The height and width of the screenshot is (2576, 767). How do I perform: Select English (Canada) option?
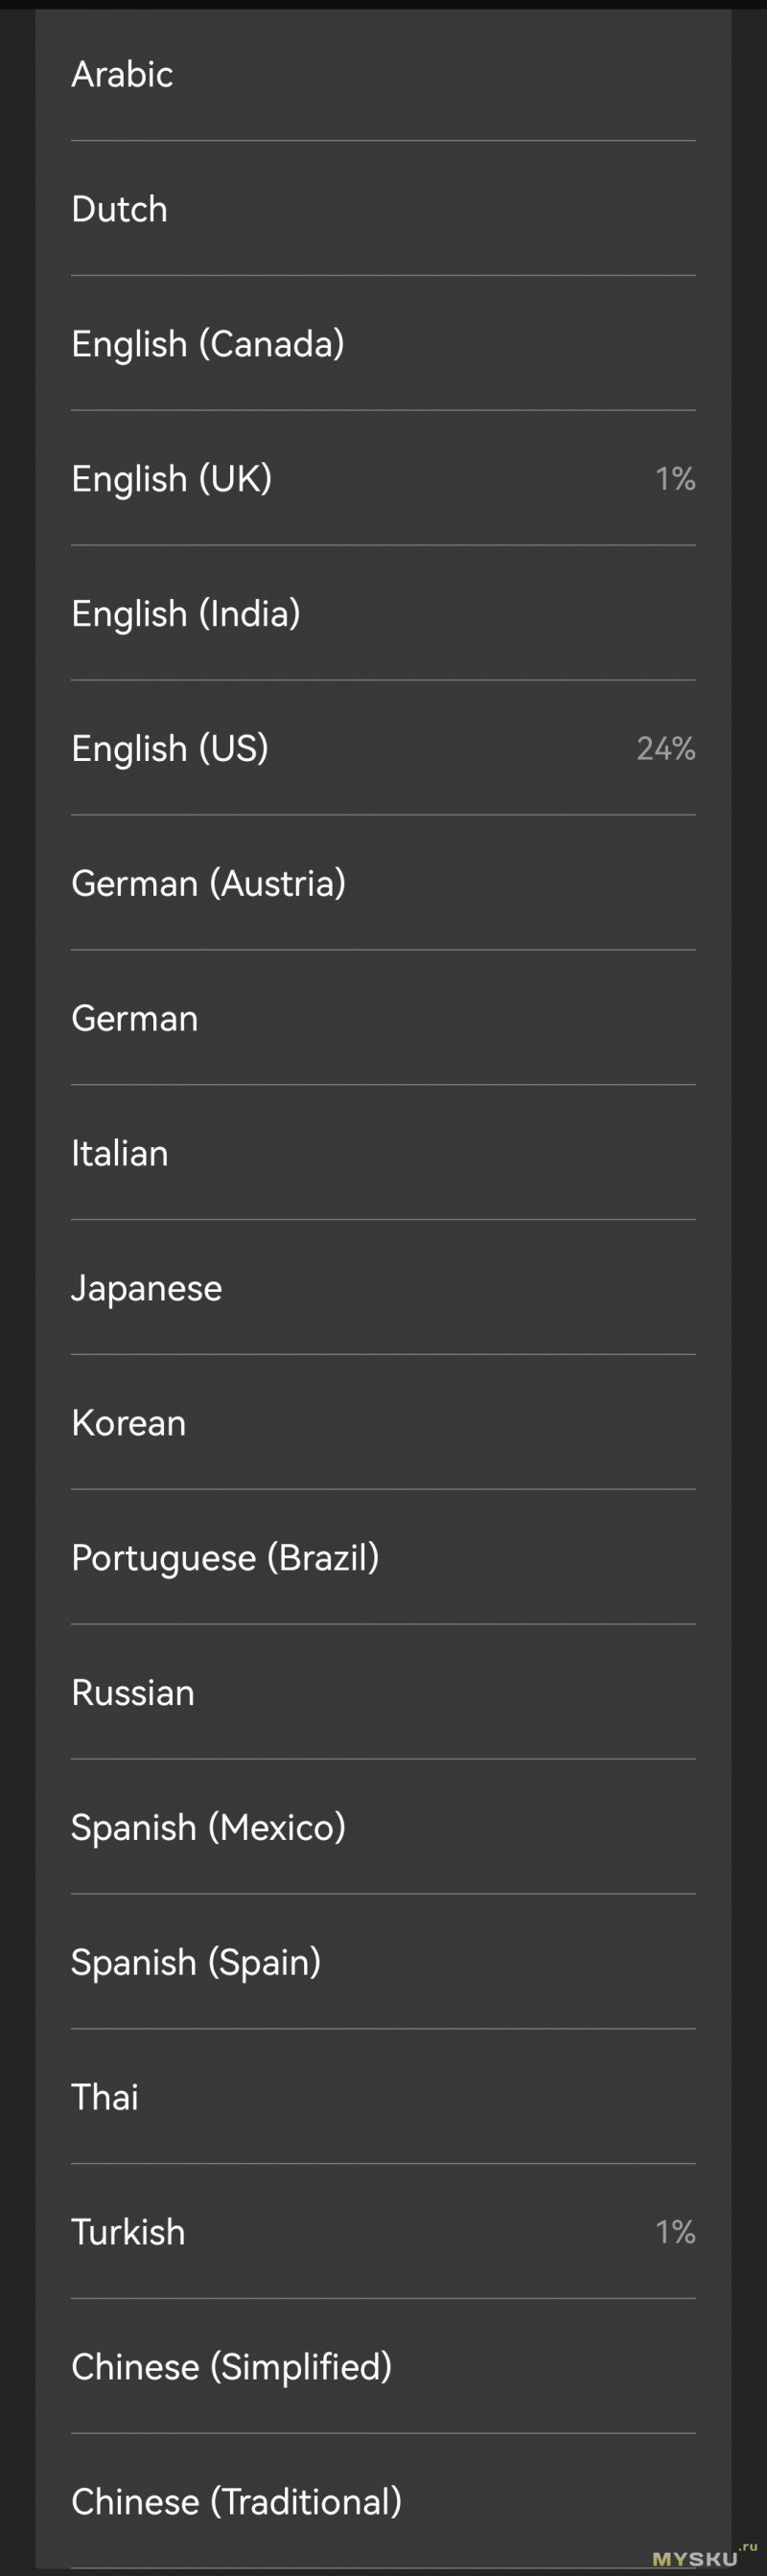tap(383, 344)
